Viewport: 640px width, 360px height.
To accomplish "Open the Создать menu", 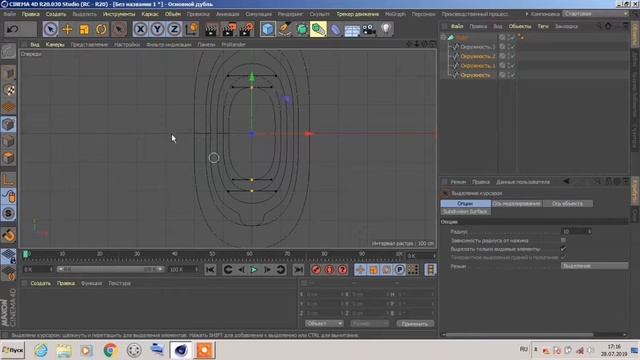I will [x=56, y=14].
